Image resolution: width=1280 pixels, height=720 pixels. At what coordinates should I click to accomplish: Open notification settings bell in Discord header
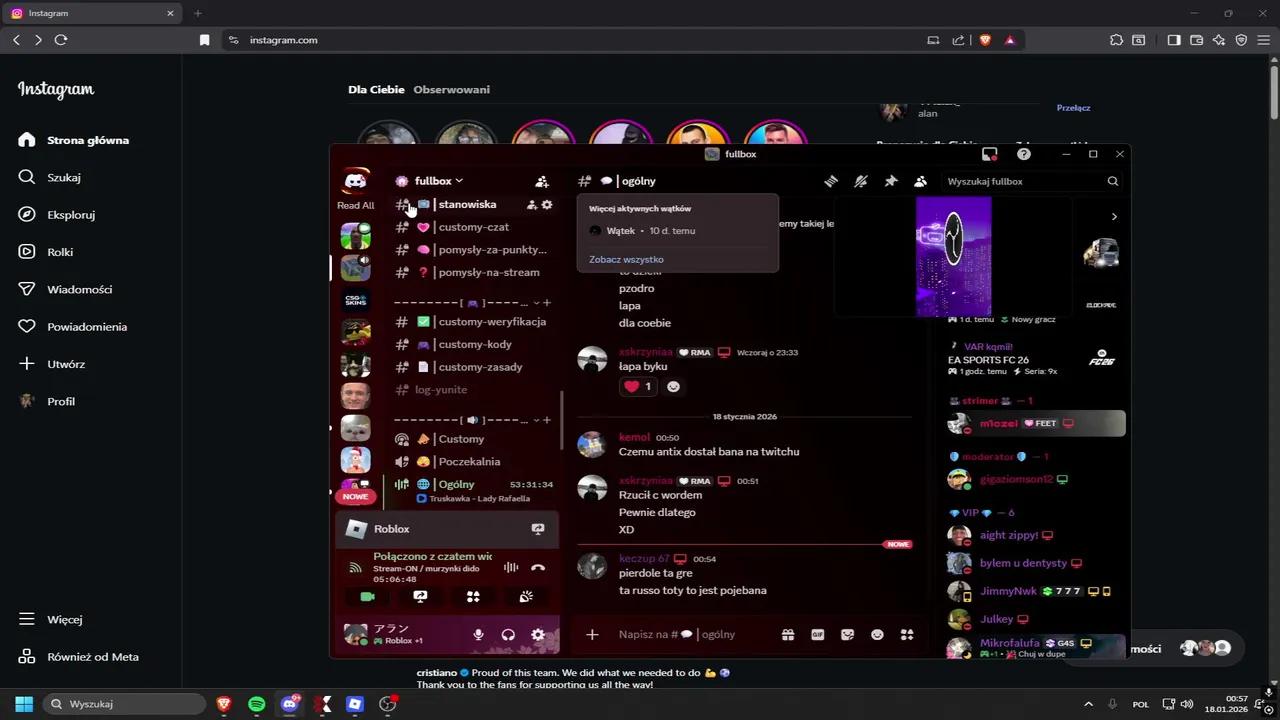pos(860,181)
